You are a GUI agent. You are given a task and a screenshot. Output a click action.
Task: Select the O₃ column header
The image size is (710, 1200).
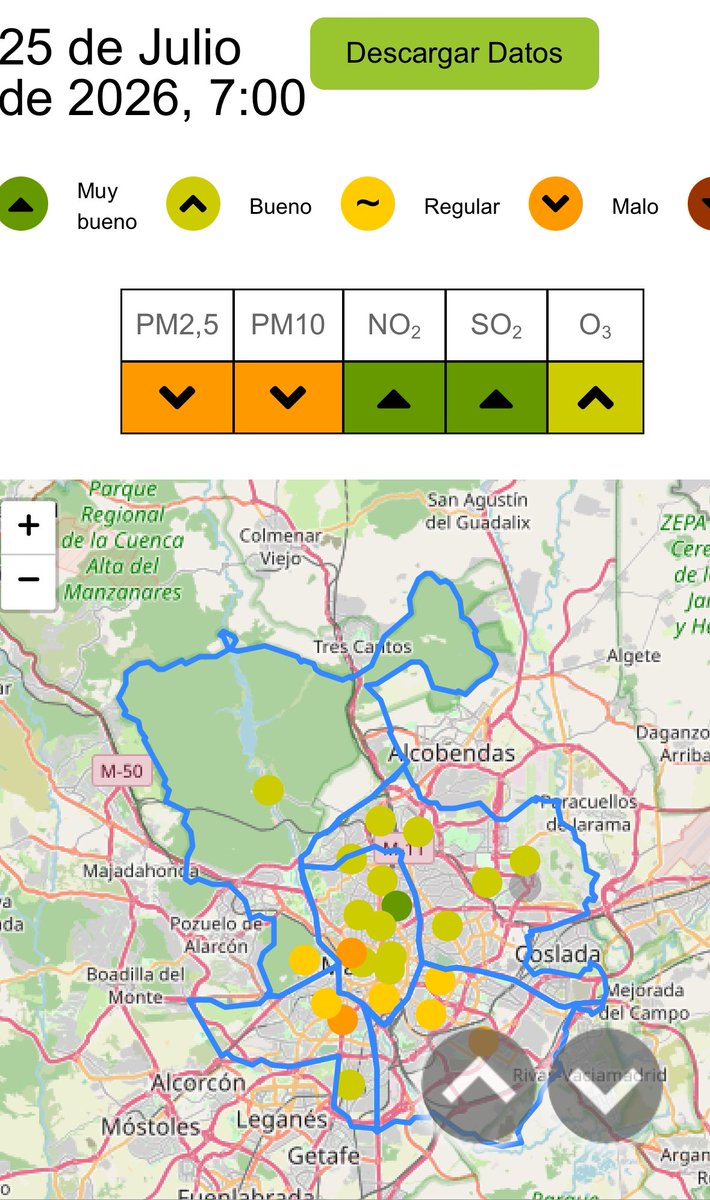(x=595, y=325)
